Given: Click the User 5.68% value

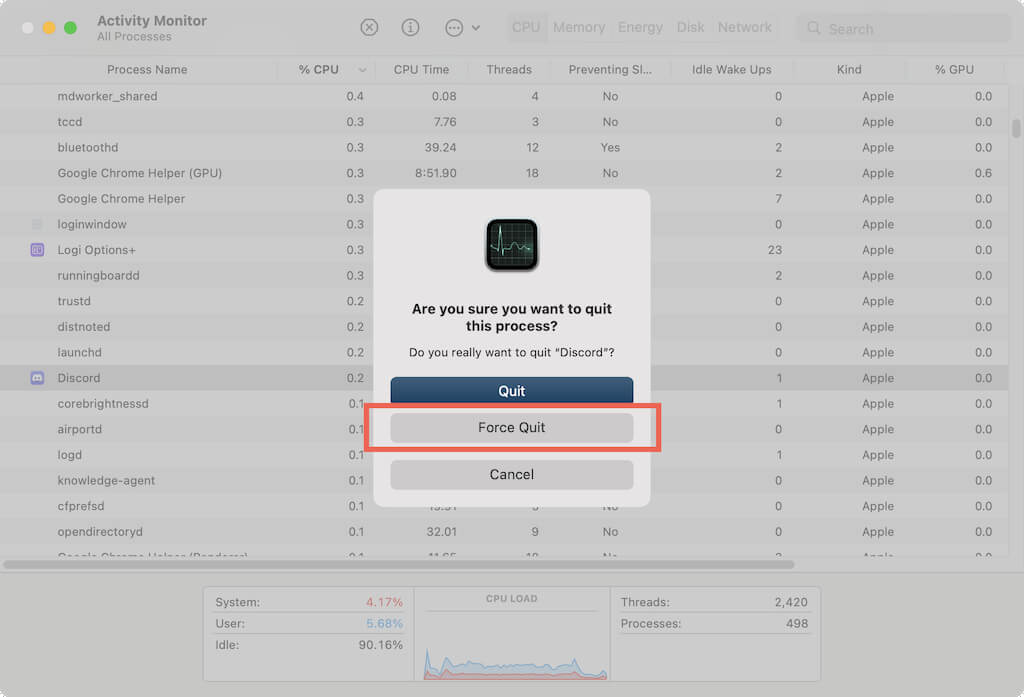Looking at the screenshot, I should click(x=384, y=623).
